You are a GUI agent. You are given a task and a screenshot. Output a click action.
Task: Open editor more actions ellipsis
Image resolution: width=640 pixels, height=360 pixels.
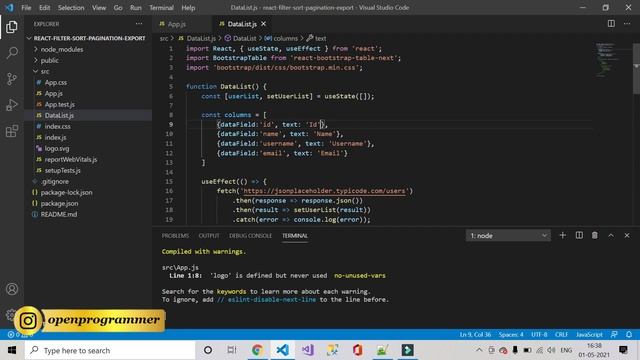[627, 24]
